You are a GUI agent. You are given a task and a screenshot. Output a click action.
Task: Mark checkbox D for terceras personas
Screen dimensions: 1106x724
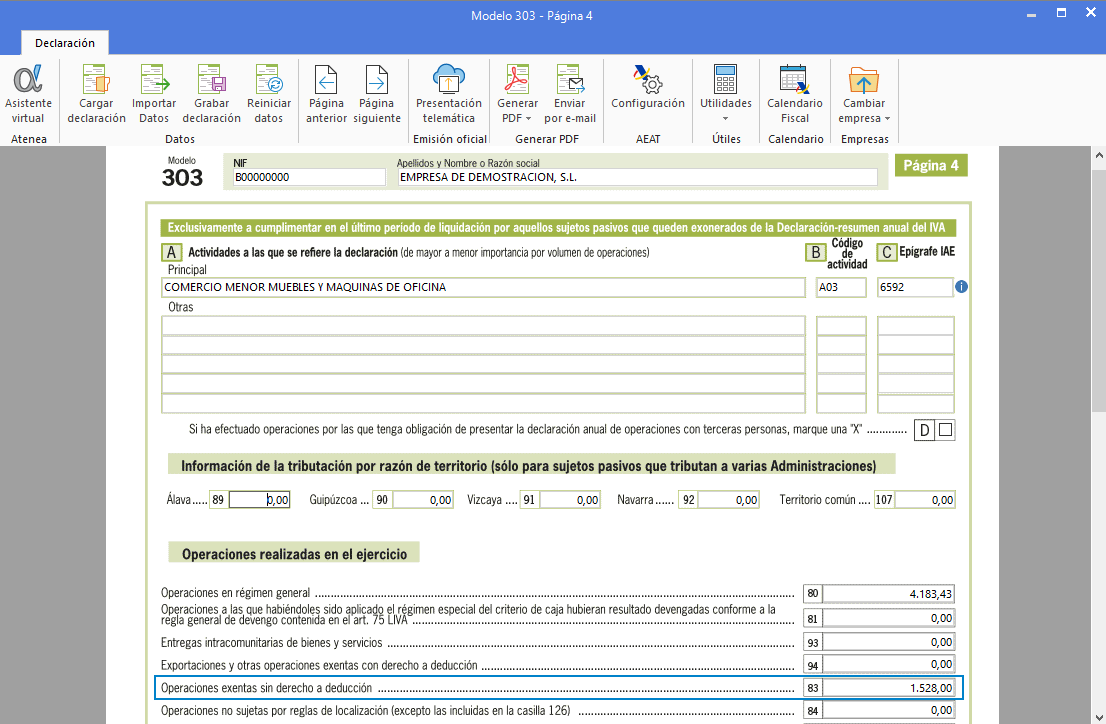(x=946, y=429)
